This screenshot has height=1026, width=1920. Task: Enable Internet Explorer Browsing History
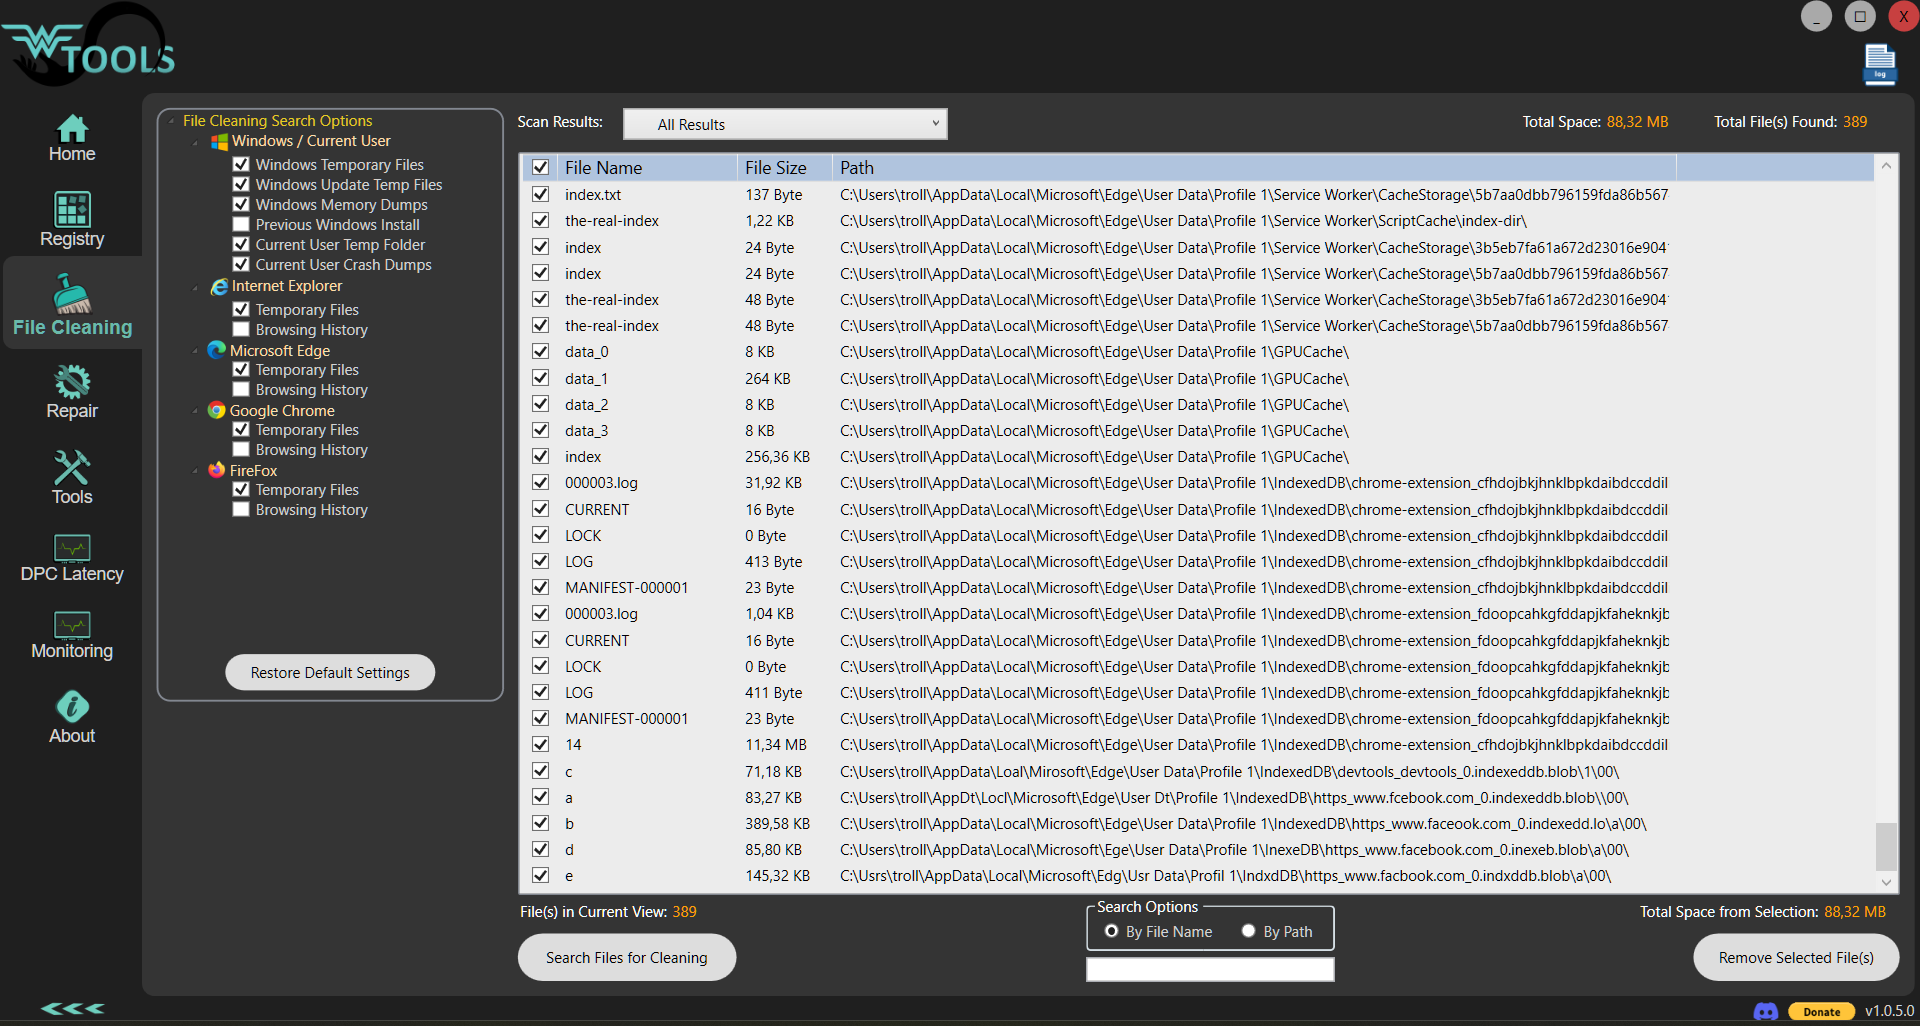coord(241,329)
